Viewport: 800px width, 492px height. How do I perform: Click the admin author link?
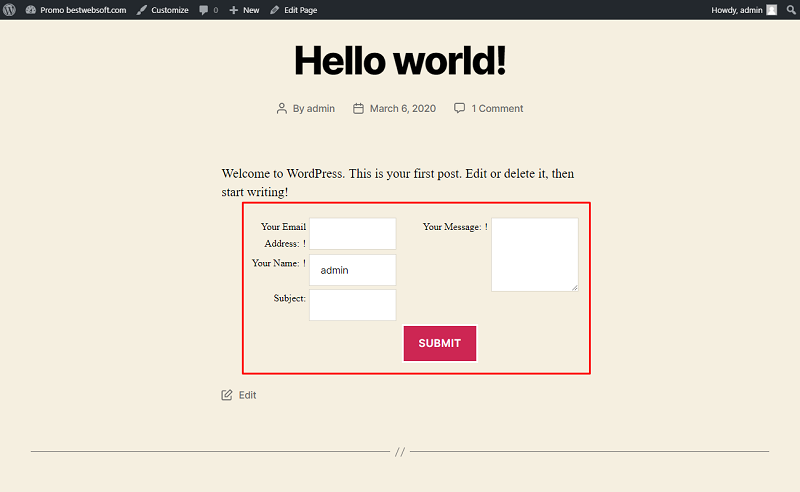pyautogui.click(x=321, y=108)
